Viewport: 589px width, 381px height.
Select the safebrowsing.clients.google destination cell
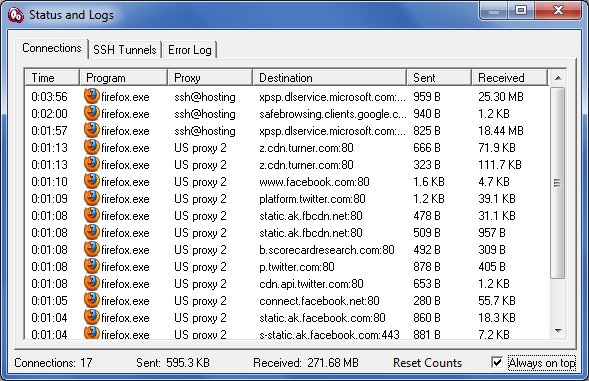point(333,114)
